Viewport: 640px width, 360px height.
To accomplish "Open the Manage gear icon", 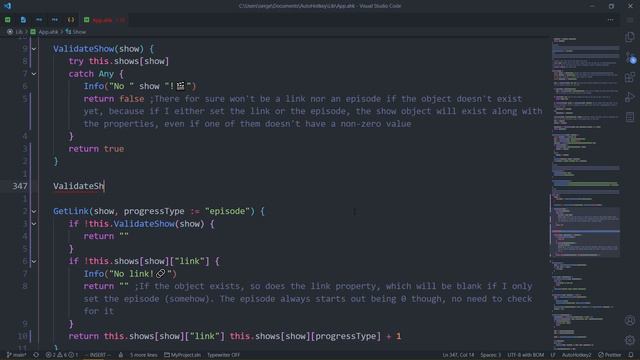I will [630, 340].
